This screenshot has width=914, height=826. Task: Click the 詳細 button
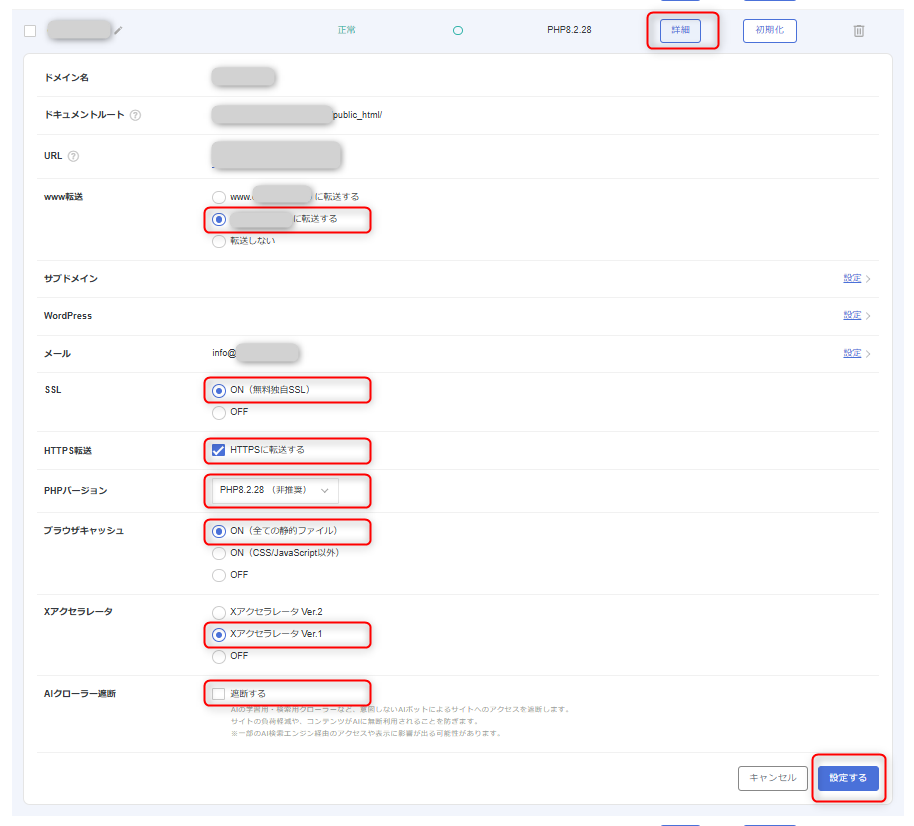[680, 31]
